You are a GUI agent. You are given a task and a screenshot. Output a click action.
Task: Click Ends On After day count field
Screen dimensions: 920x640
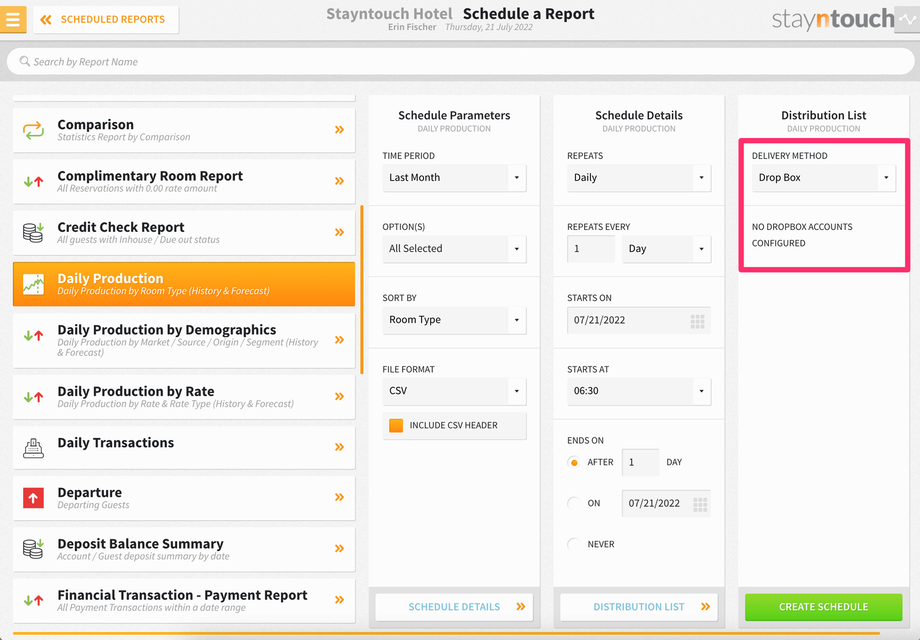pos(641,462)
